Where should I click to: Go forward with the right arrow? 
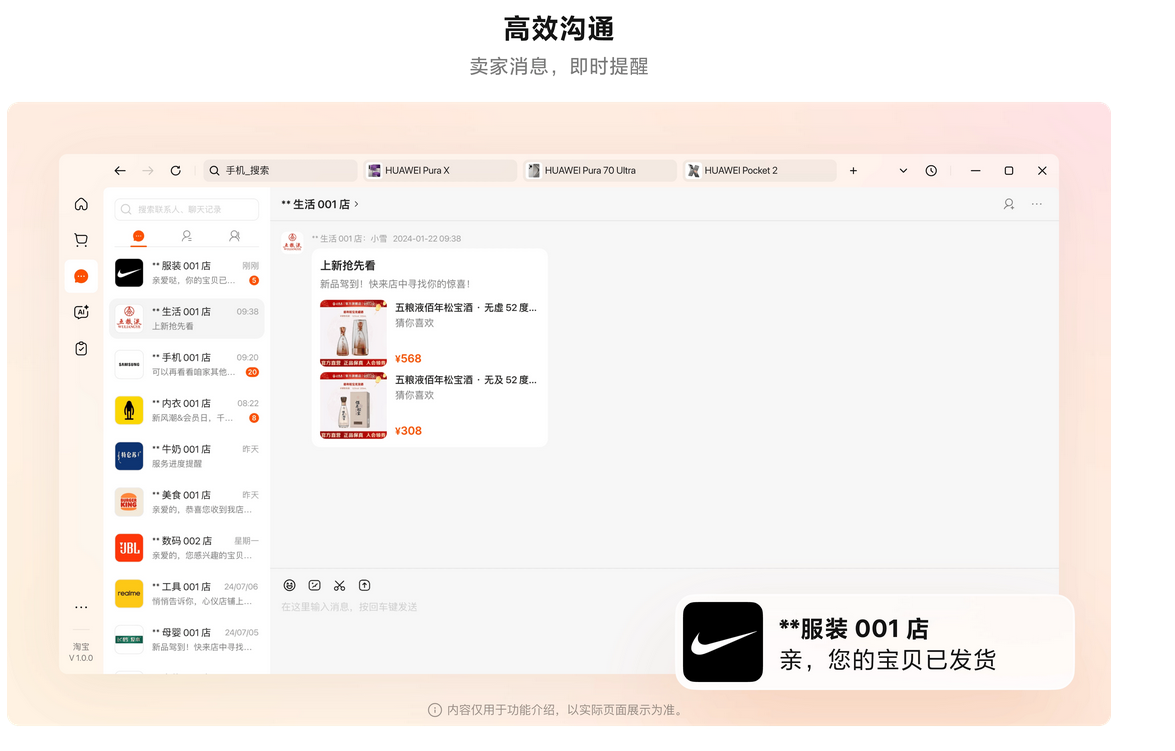[148, 171]
